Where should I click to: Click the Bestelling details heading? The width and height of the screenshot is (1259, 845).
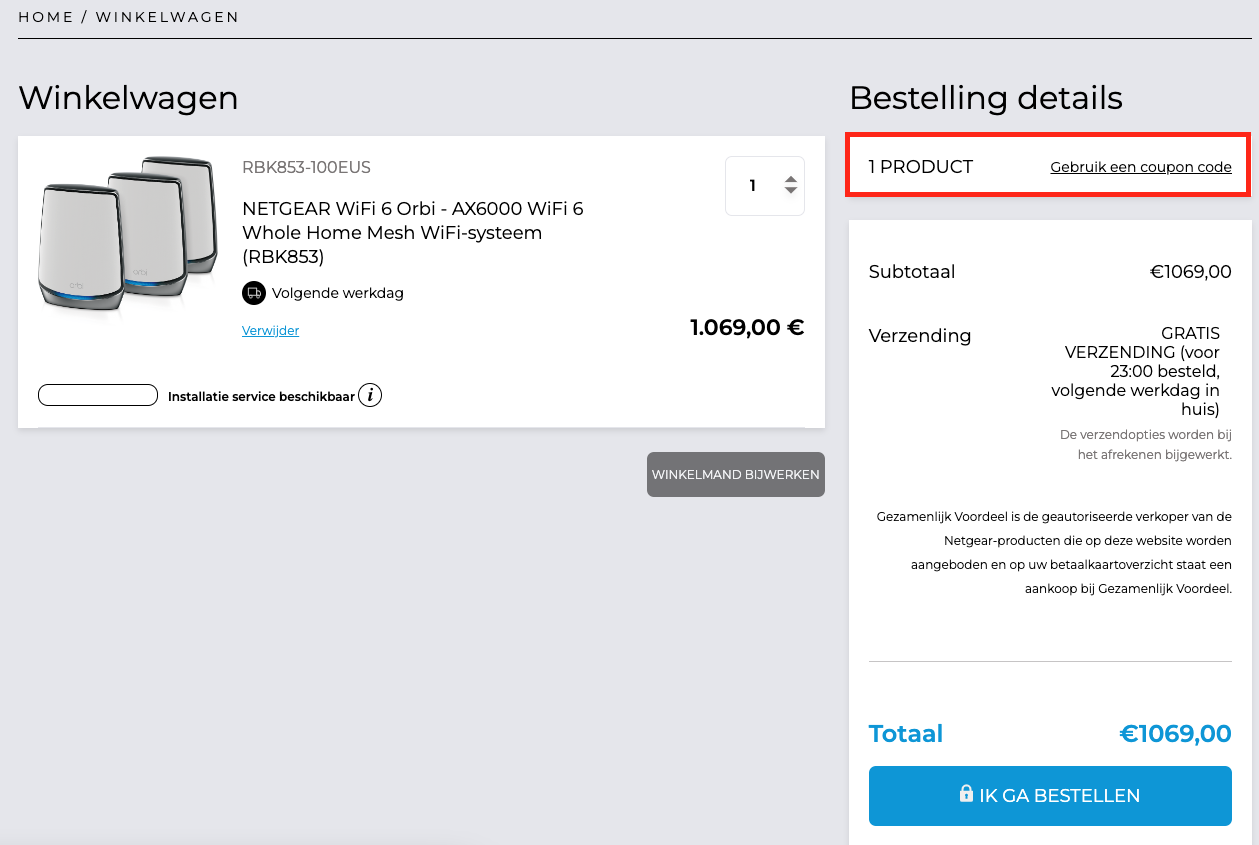coord(986,98)
